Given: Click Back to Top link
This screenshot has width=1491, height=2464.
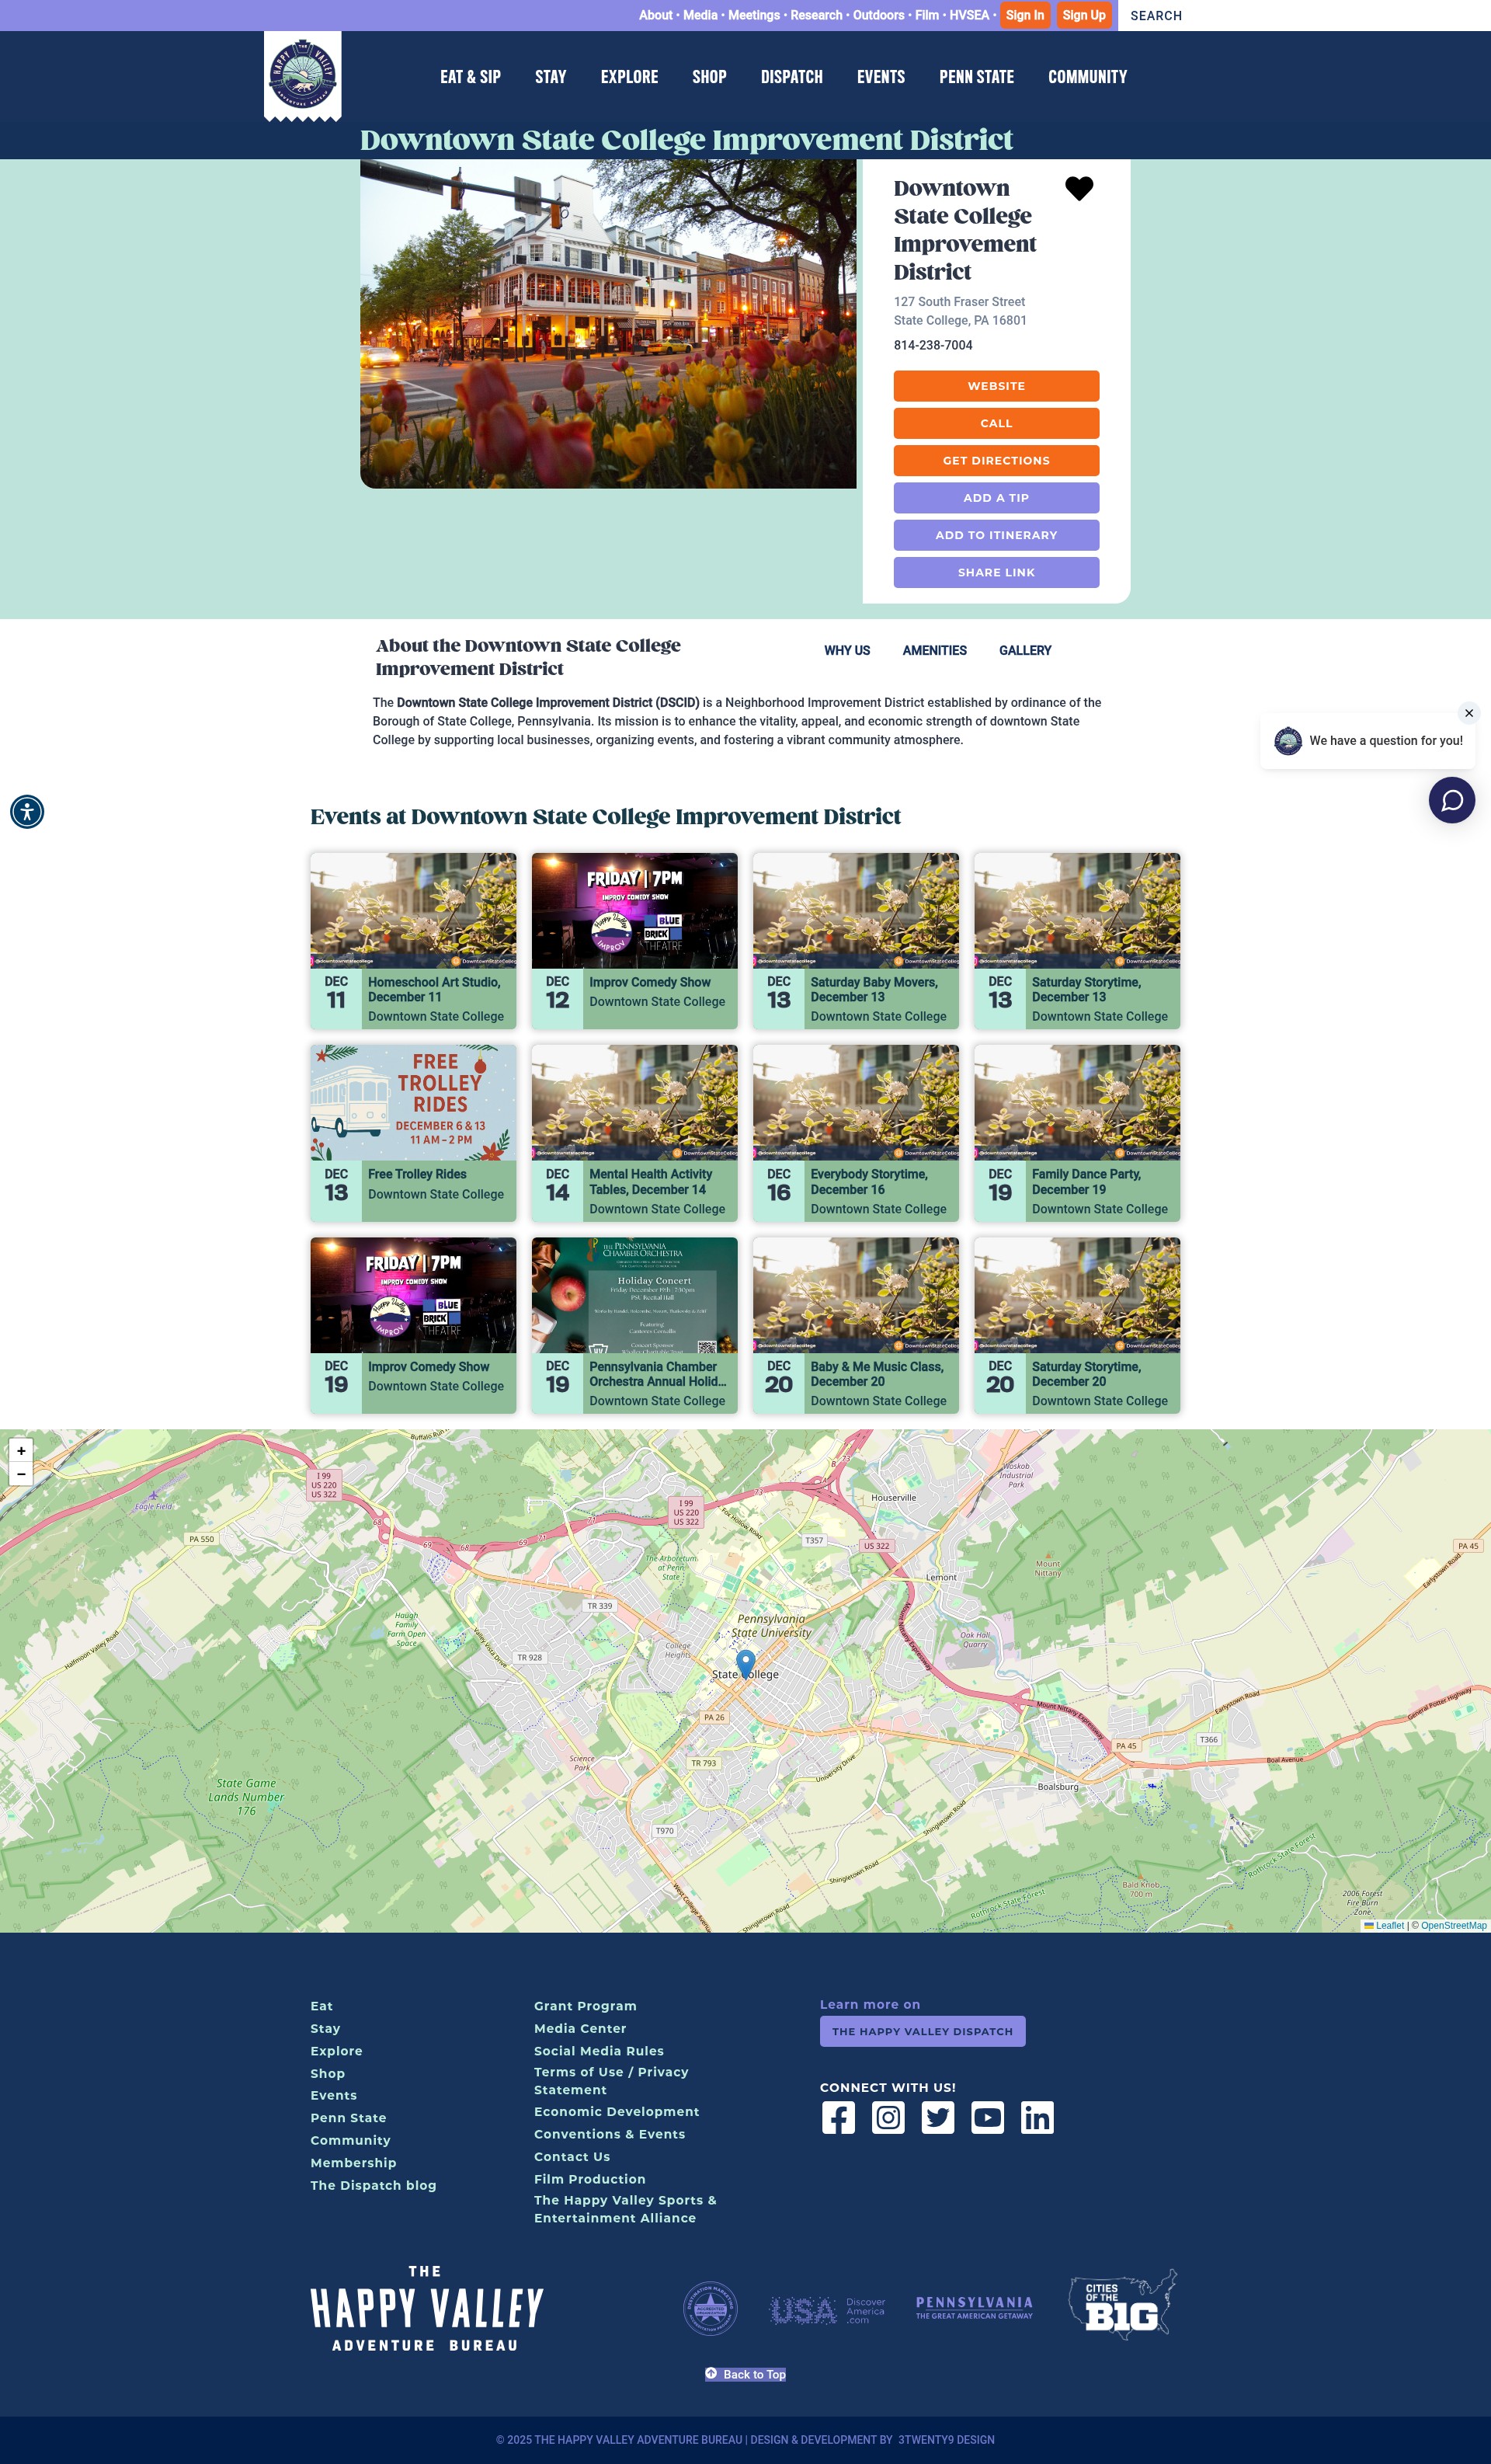Looking at the screenshot, I should [x=745, y=2374].
